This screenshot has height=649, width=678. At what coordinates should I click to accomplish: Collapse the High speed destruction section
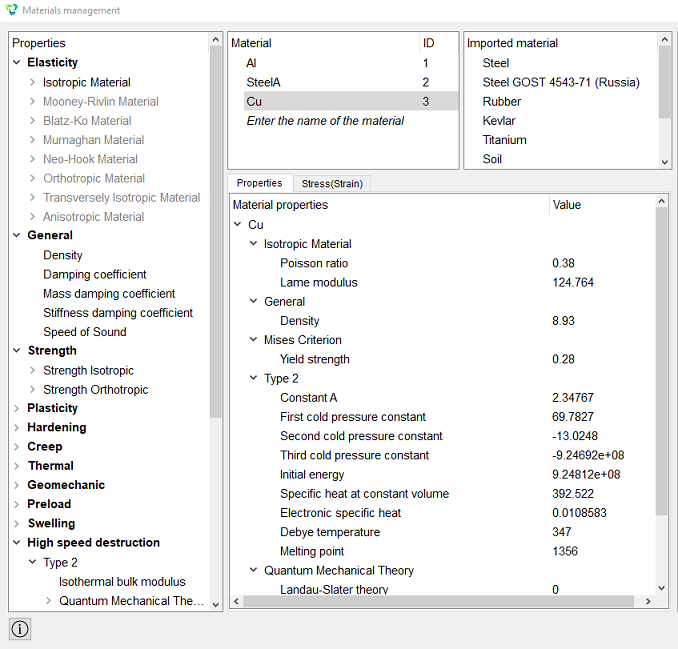coord(16,542)
